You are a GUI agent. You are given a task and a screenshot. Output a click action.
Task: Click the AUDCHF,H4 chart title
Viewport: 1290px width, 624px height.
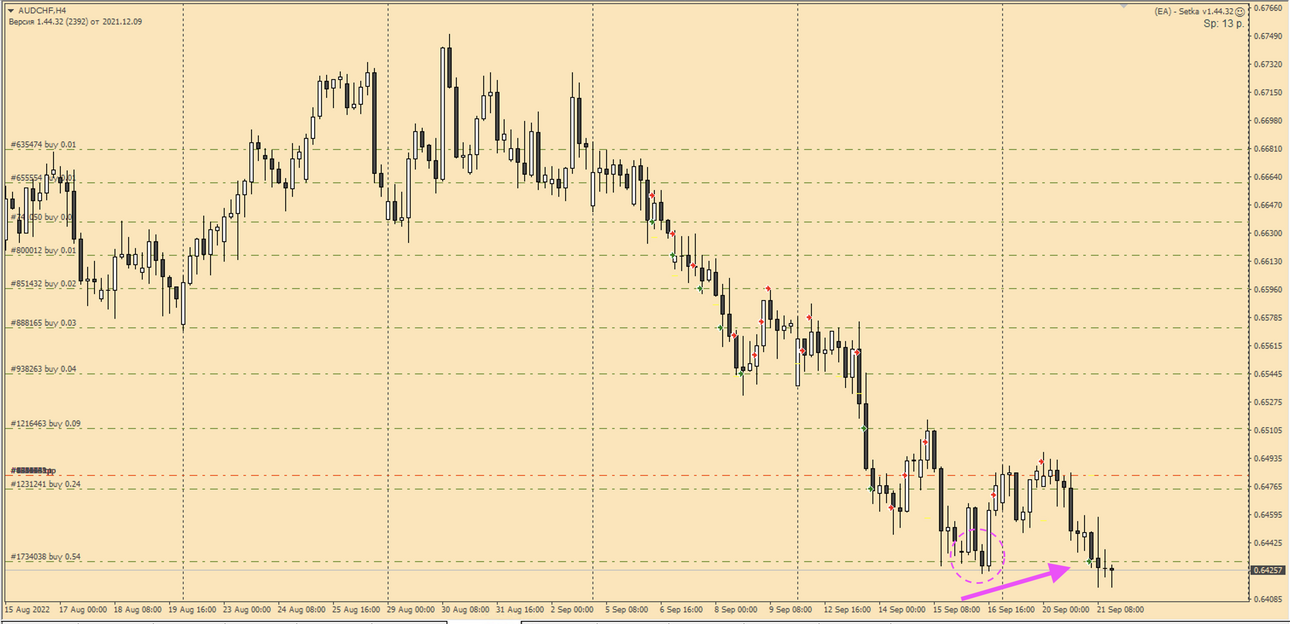pyautogui.click(x=42, y=10)
